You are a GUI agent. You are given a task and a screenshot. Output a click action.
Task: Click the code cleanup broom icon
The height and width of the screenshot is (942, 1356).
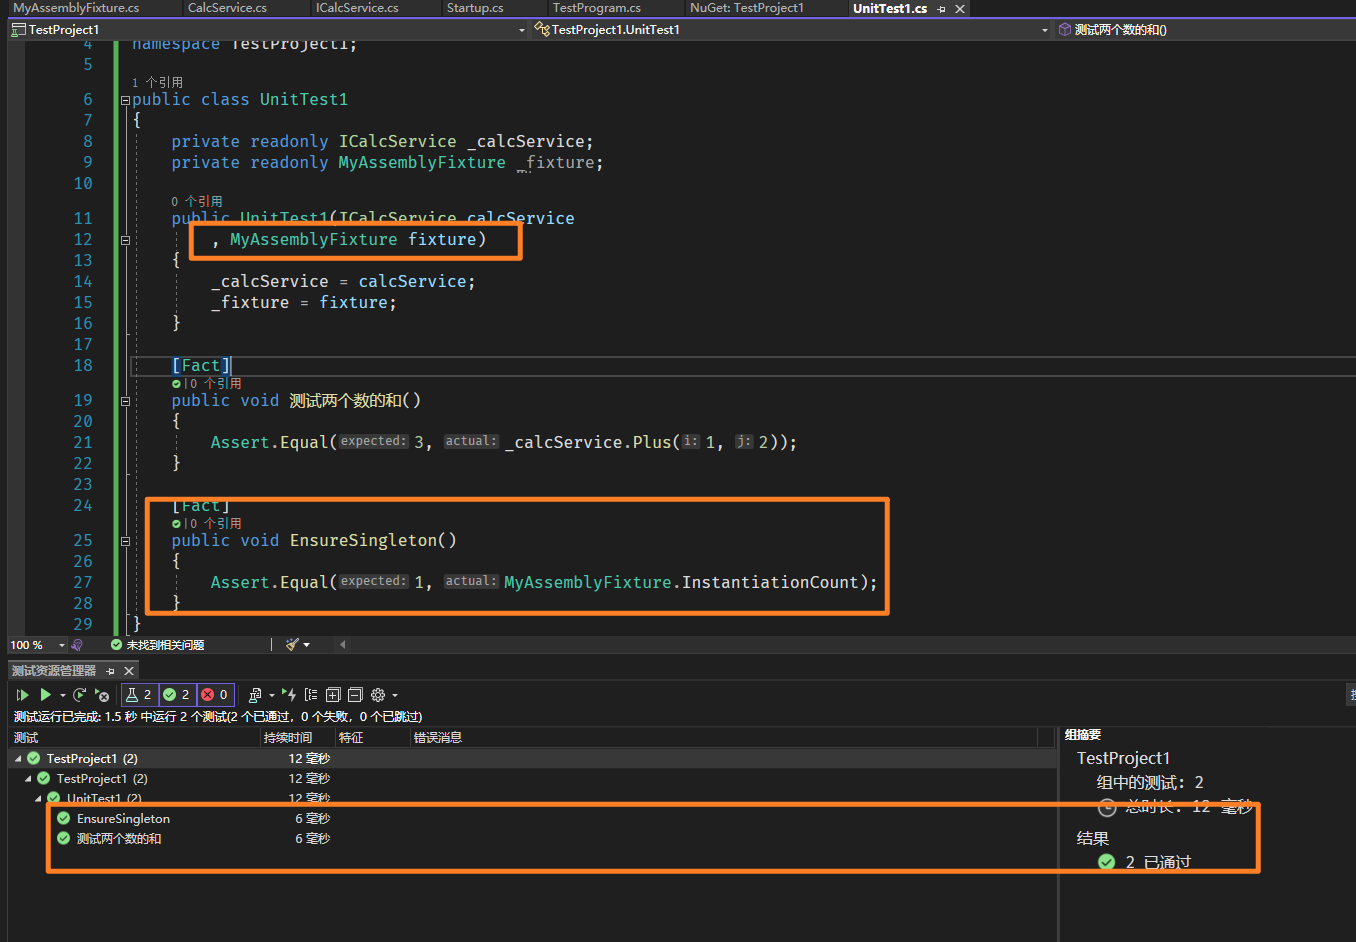(292, 645)
